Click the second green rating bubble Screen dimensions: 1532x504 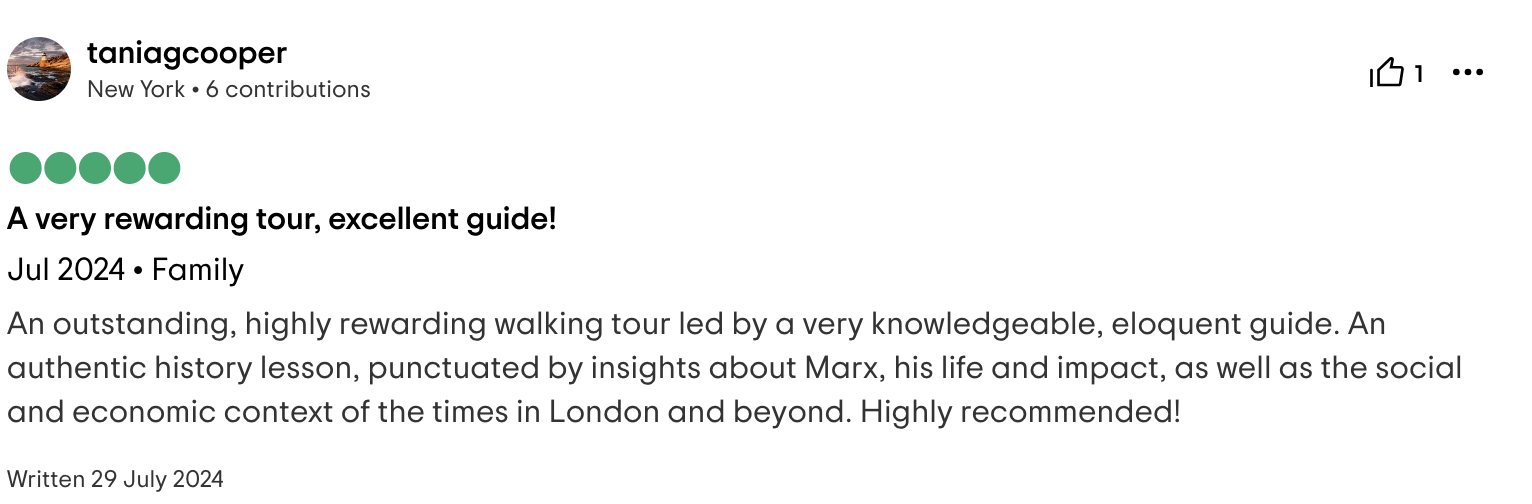tap(61, 168)
